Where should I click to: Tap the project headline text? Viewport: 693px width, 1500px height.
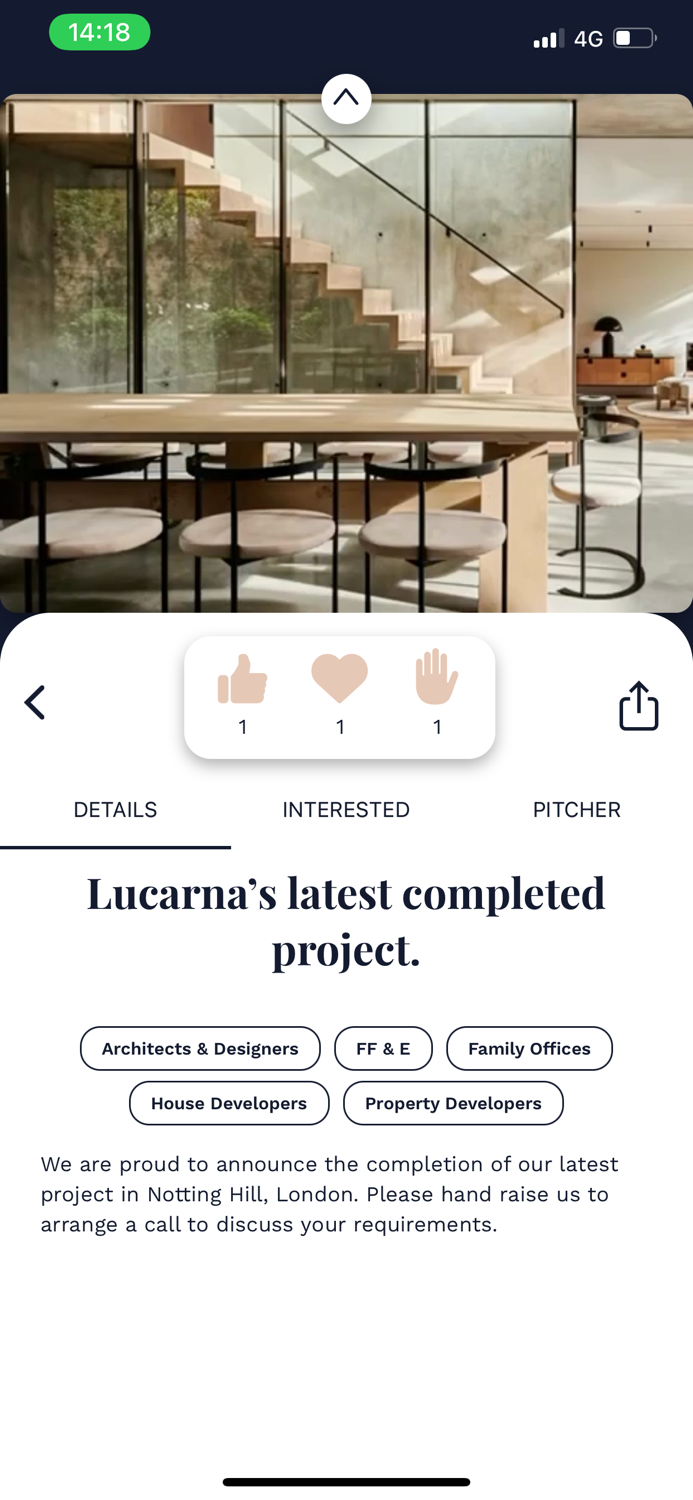346,921
